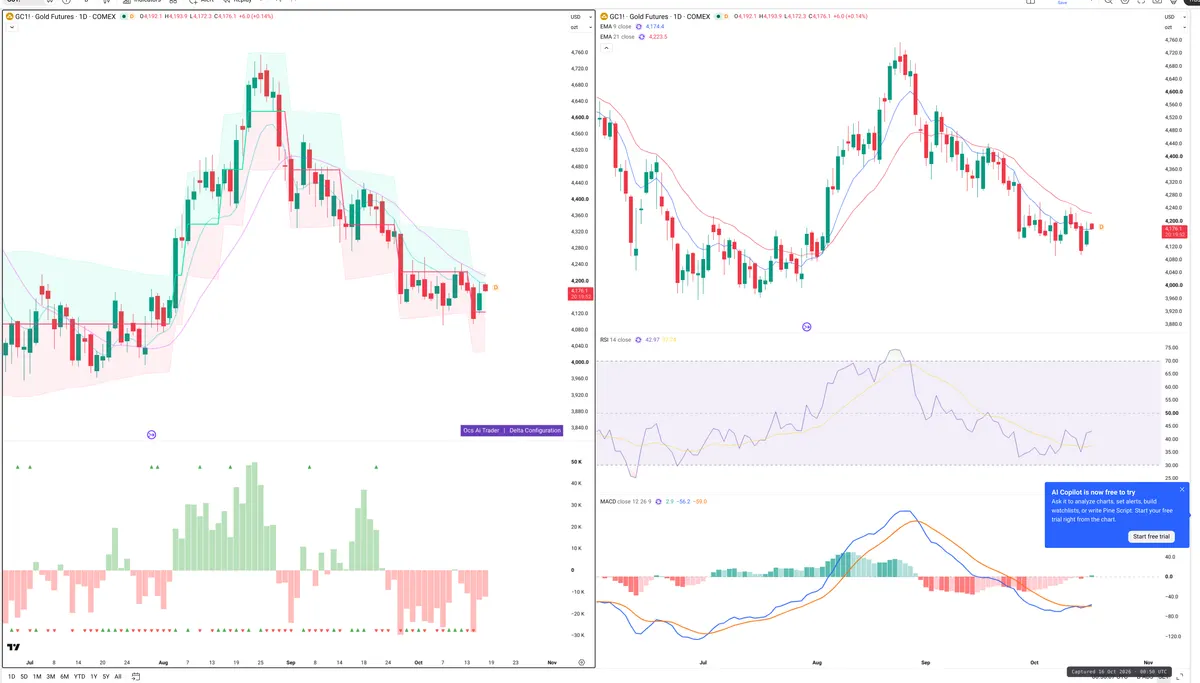
Task: Click the market status dot in left chart legend
Action: 122,16
